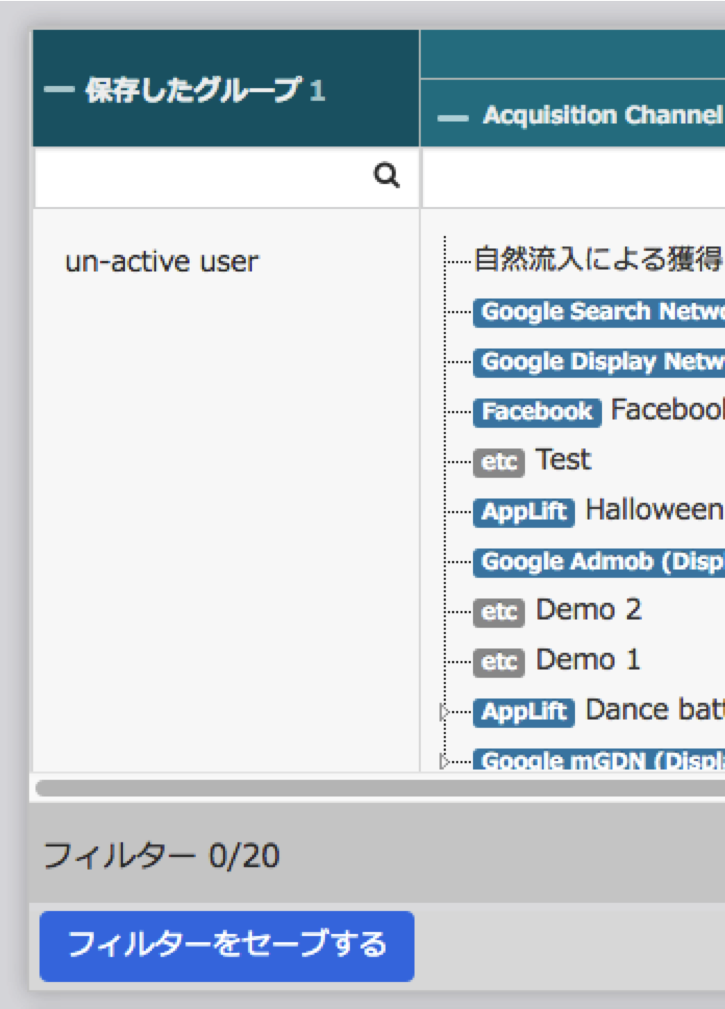Select 自然流入による獲得 tree row
725x1009 pixels.
(x=598, y=259)
